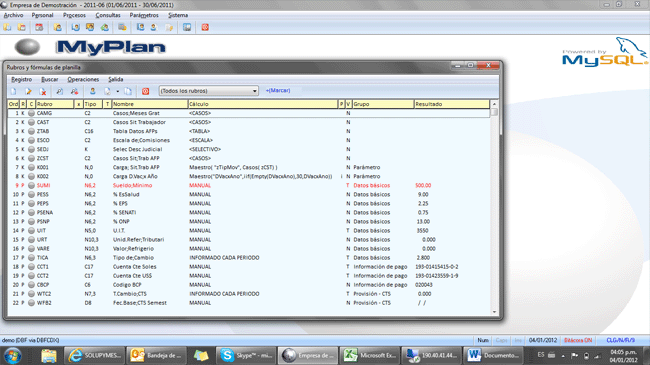Click the status circle icon of the SUMI row

31,185
